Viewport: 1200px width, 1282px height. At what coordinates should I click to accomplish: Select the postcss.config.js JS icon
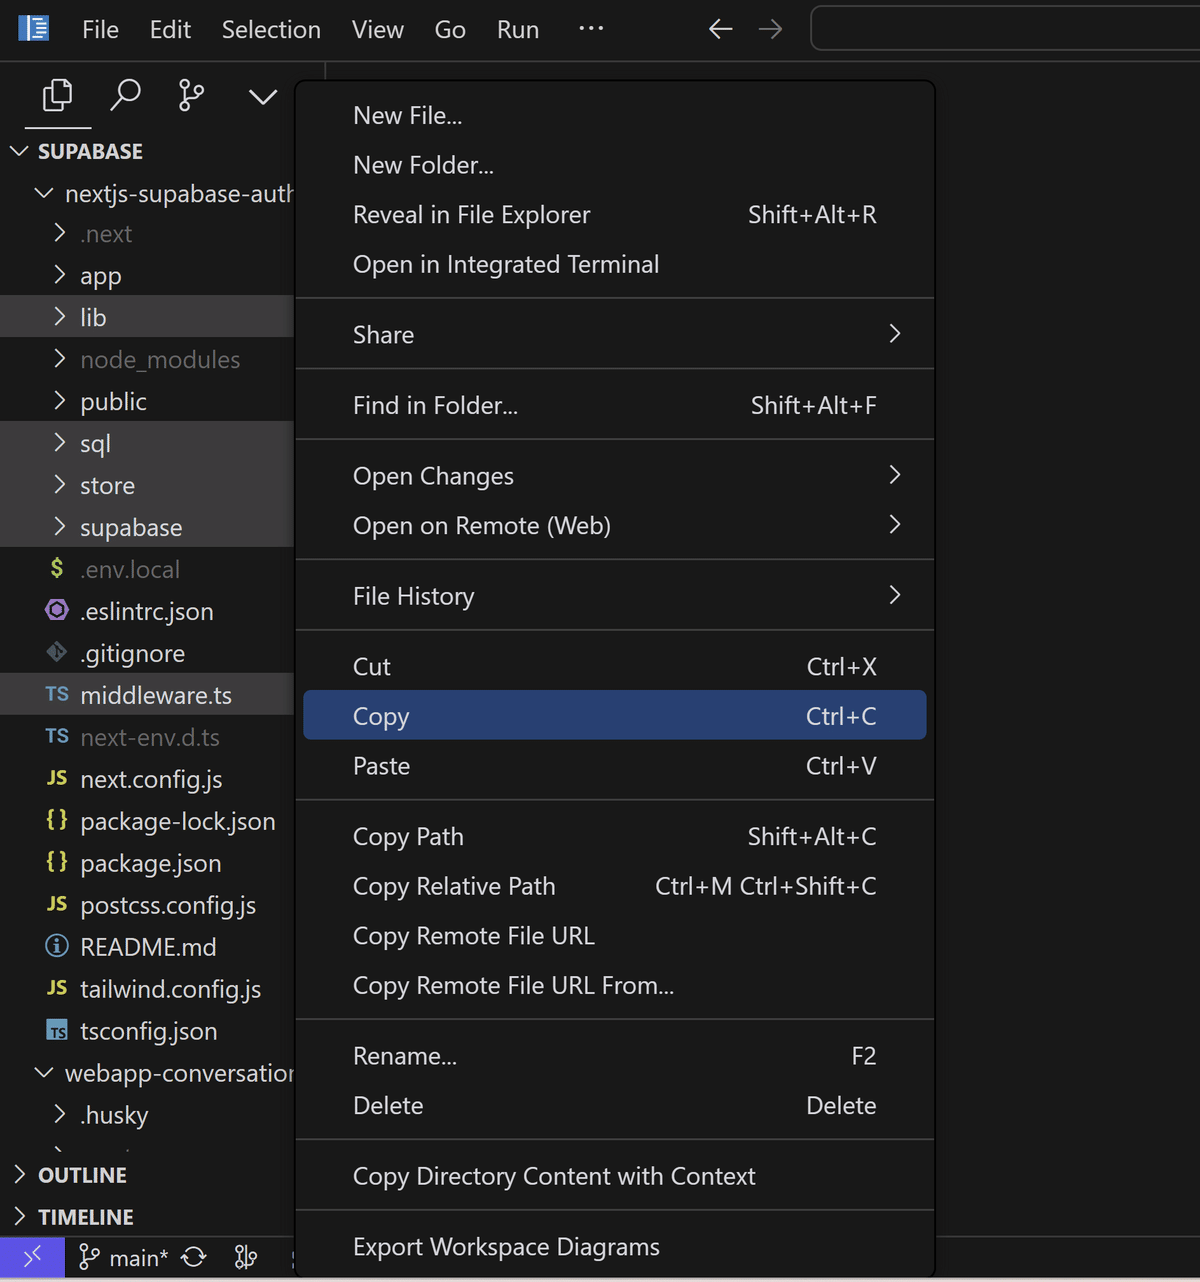[x=57, y=904]
